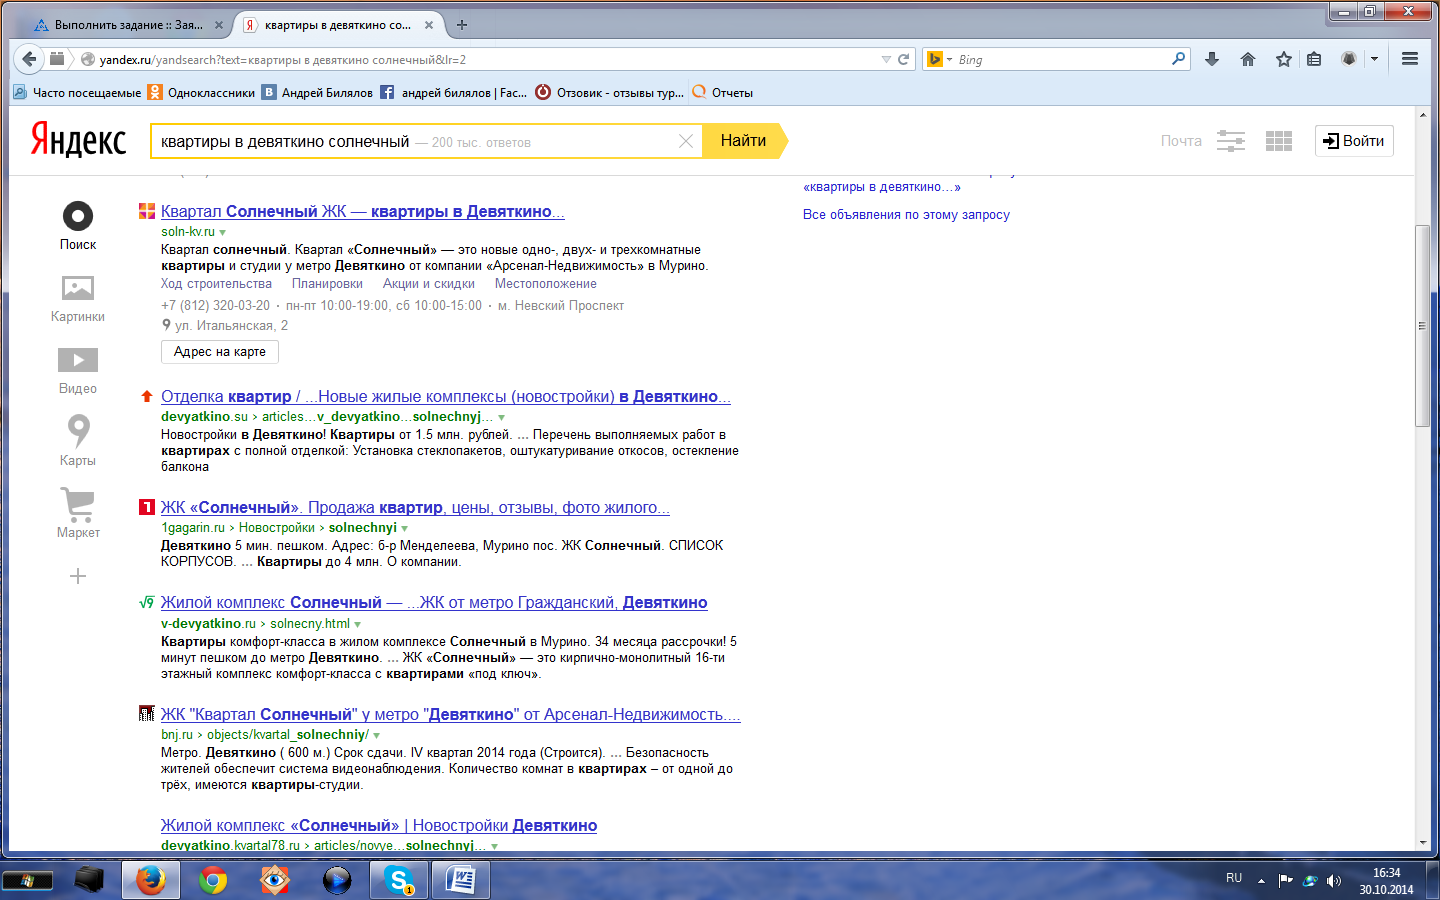Select the квартиры в девяткино tab
The height and width of the screenshot is (900, 1440).
(x=338, y=25)
